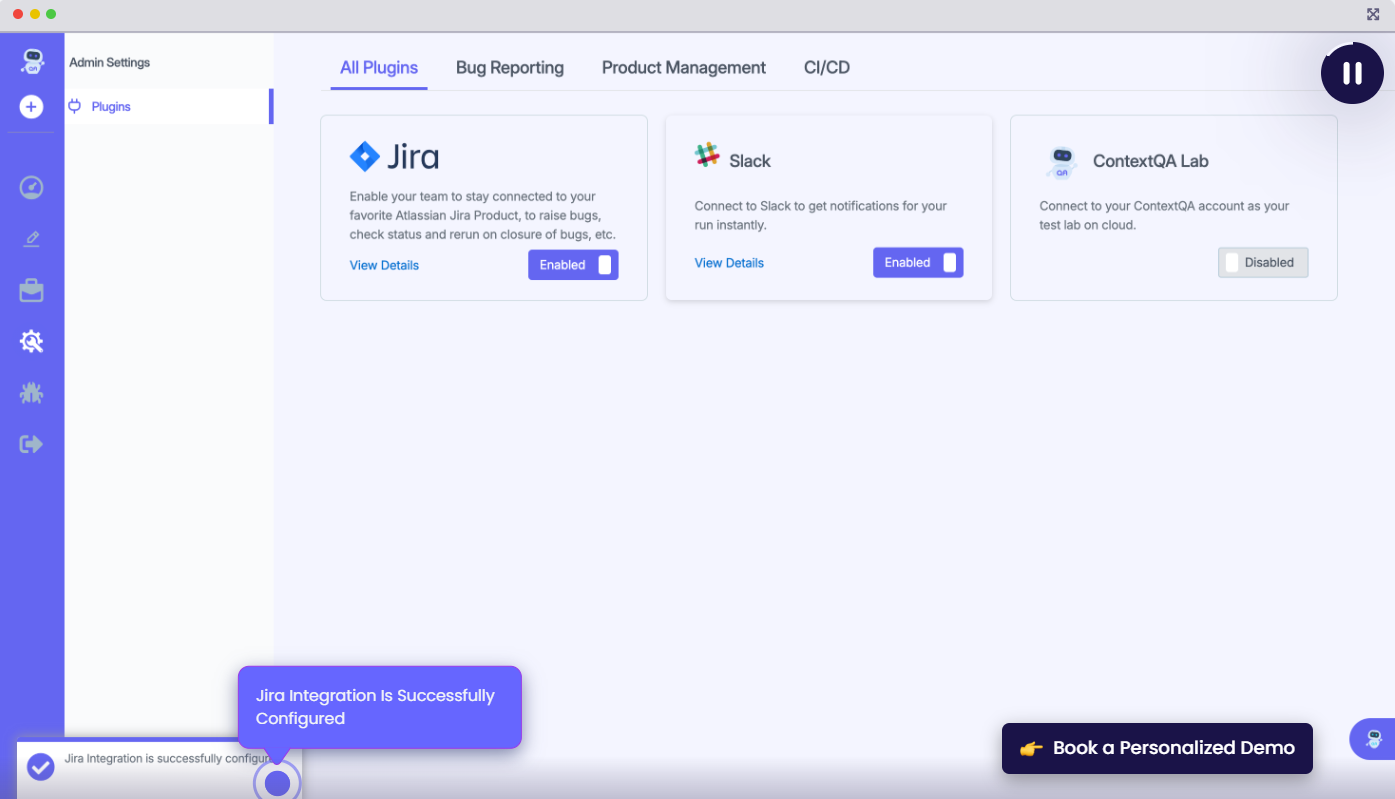Click the plus create icon in sidebar

tap(32, 107)
